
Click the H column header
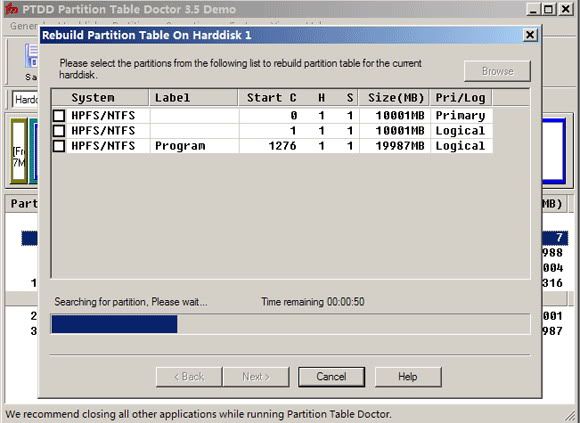tap(321, 98)
